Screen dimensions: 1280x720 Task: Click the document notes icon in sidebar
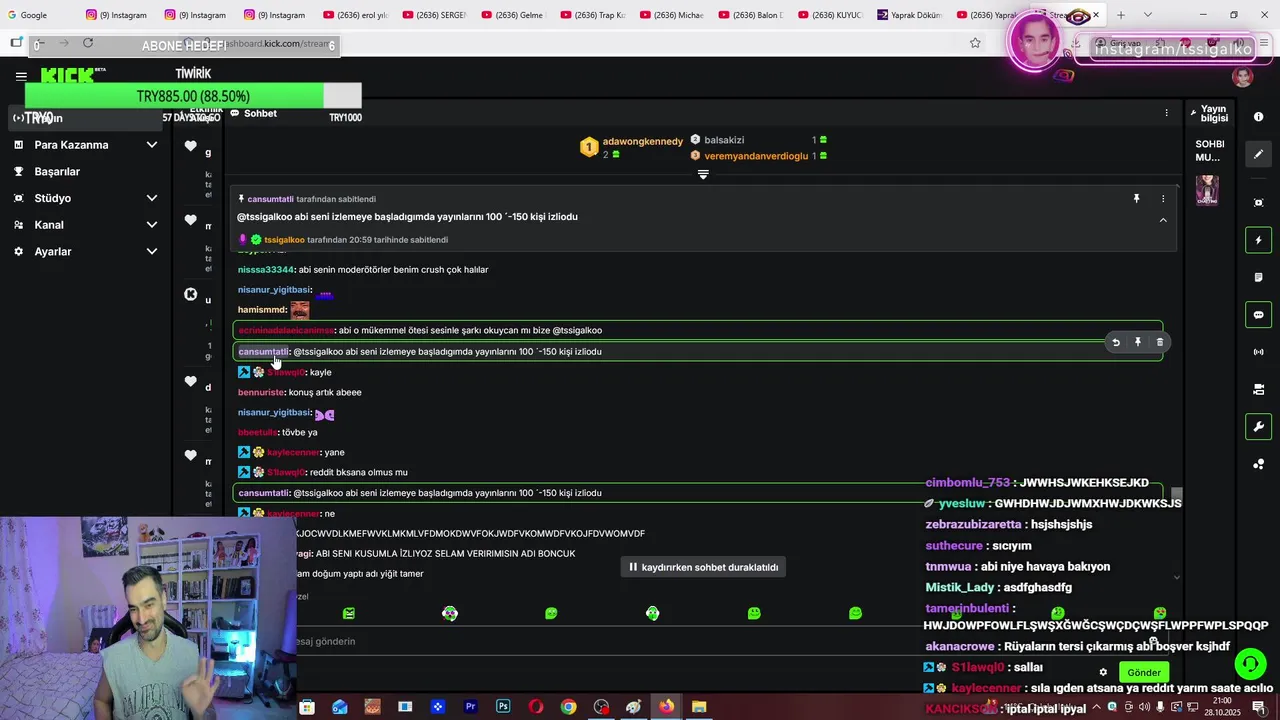click(1258, 277)
